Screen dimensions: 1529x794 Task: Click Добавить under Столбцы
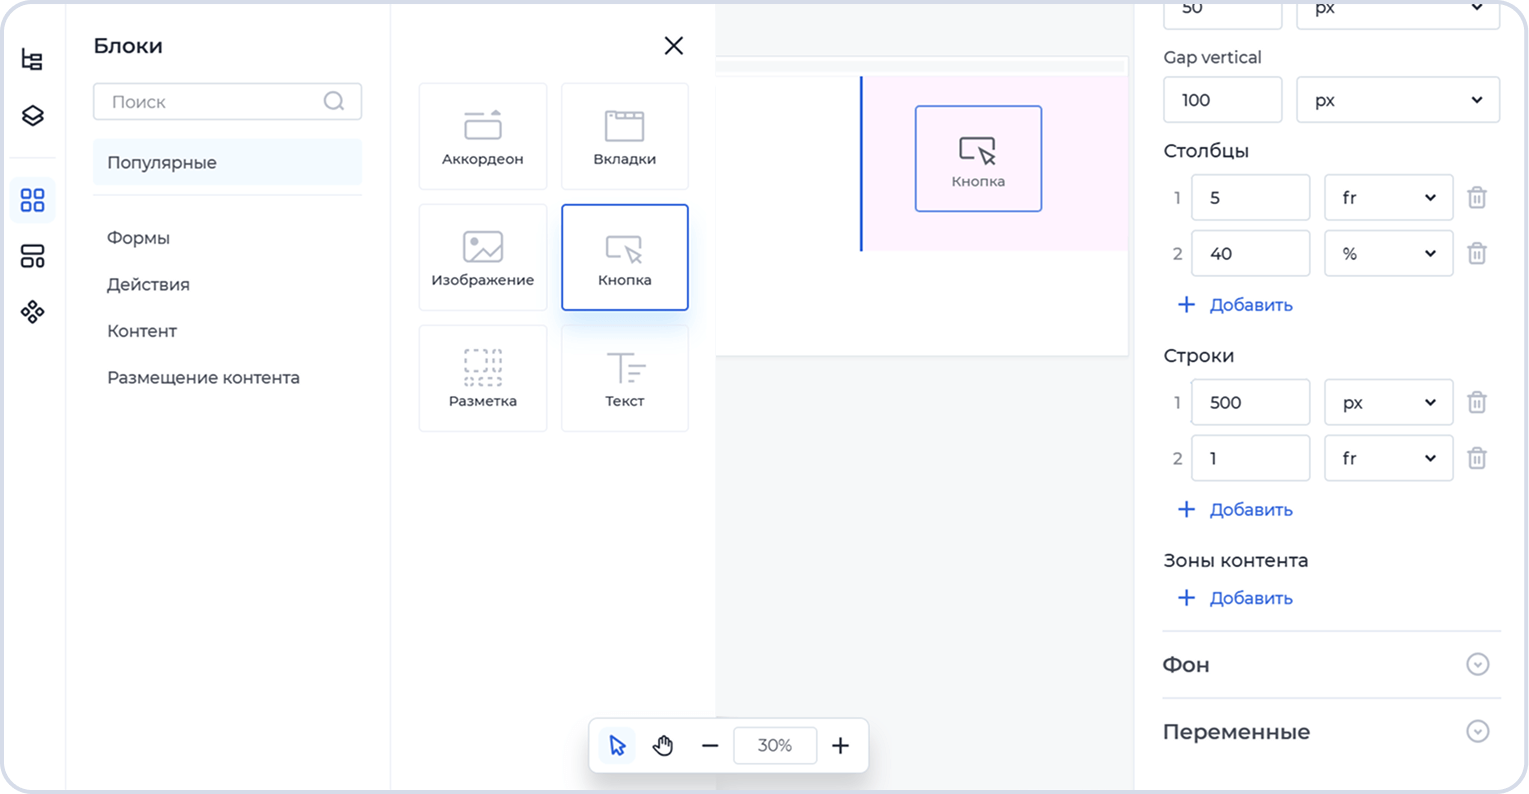(x=1236, y=305)
